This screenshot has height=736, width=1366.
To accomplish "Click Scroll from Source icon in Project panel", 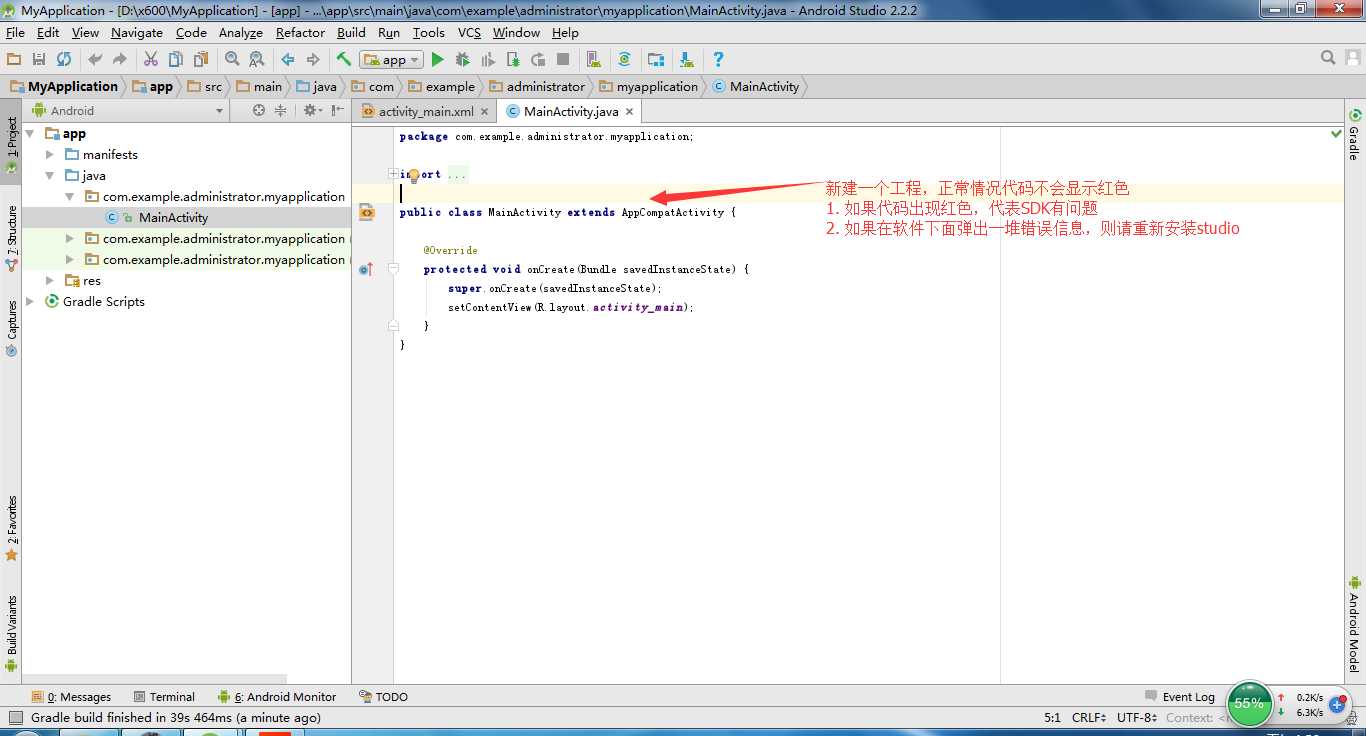I will 259,110.
